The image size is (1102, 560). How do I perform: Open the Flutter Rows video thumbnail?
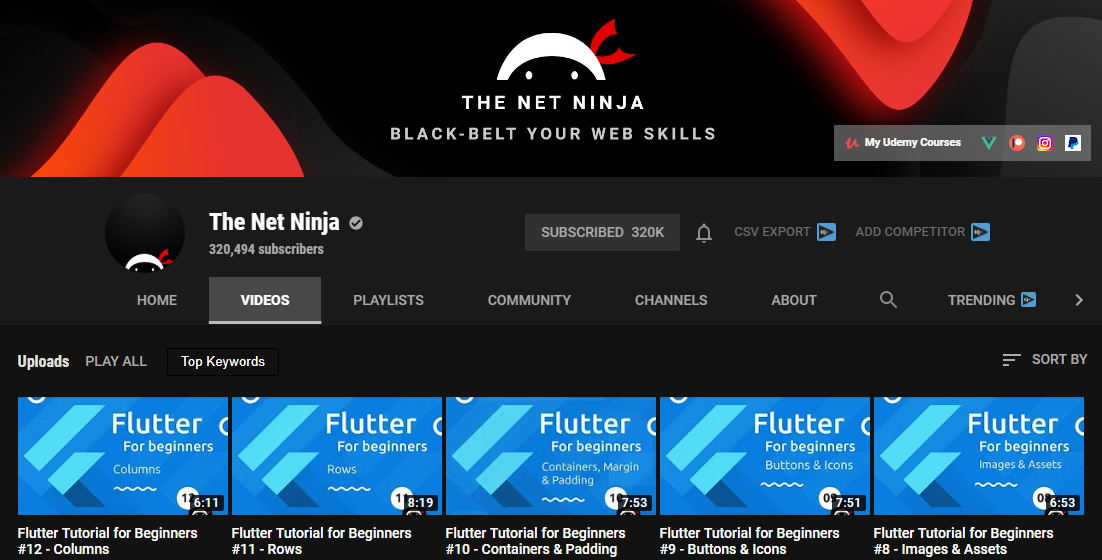[x=337, y=456]
